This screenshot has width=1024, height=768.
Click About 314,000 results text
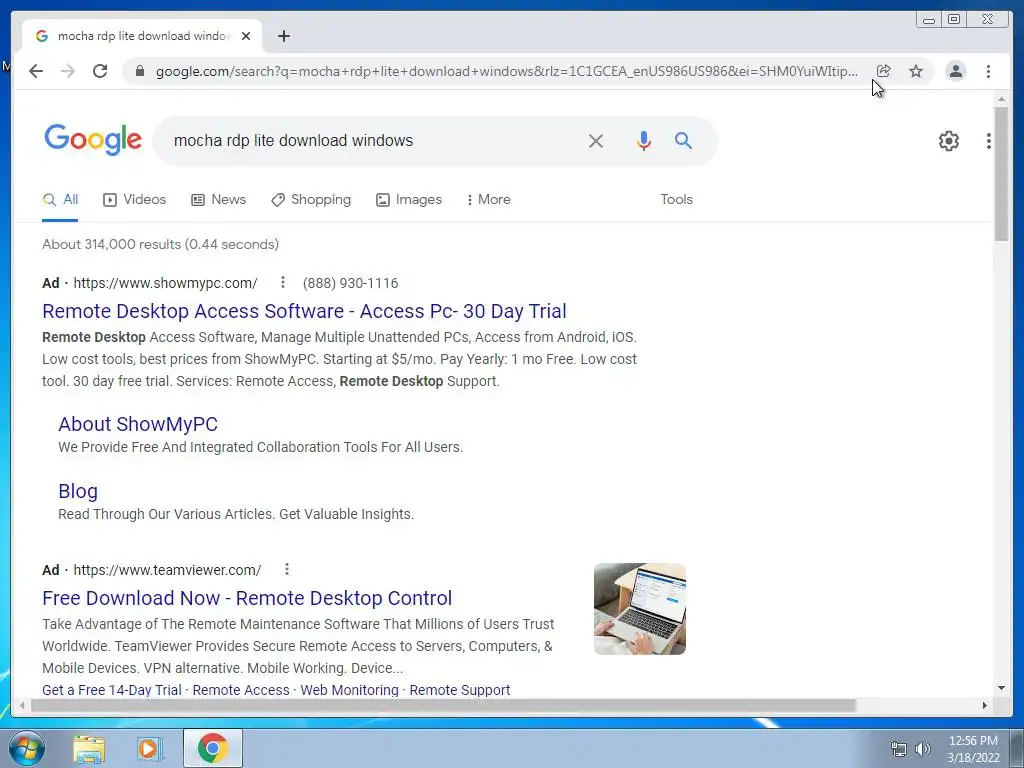161,244
